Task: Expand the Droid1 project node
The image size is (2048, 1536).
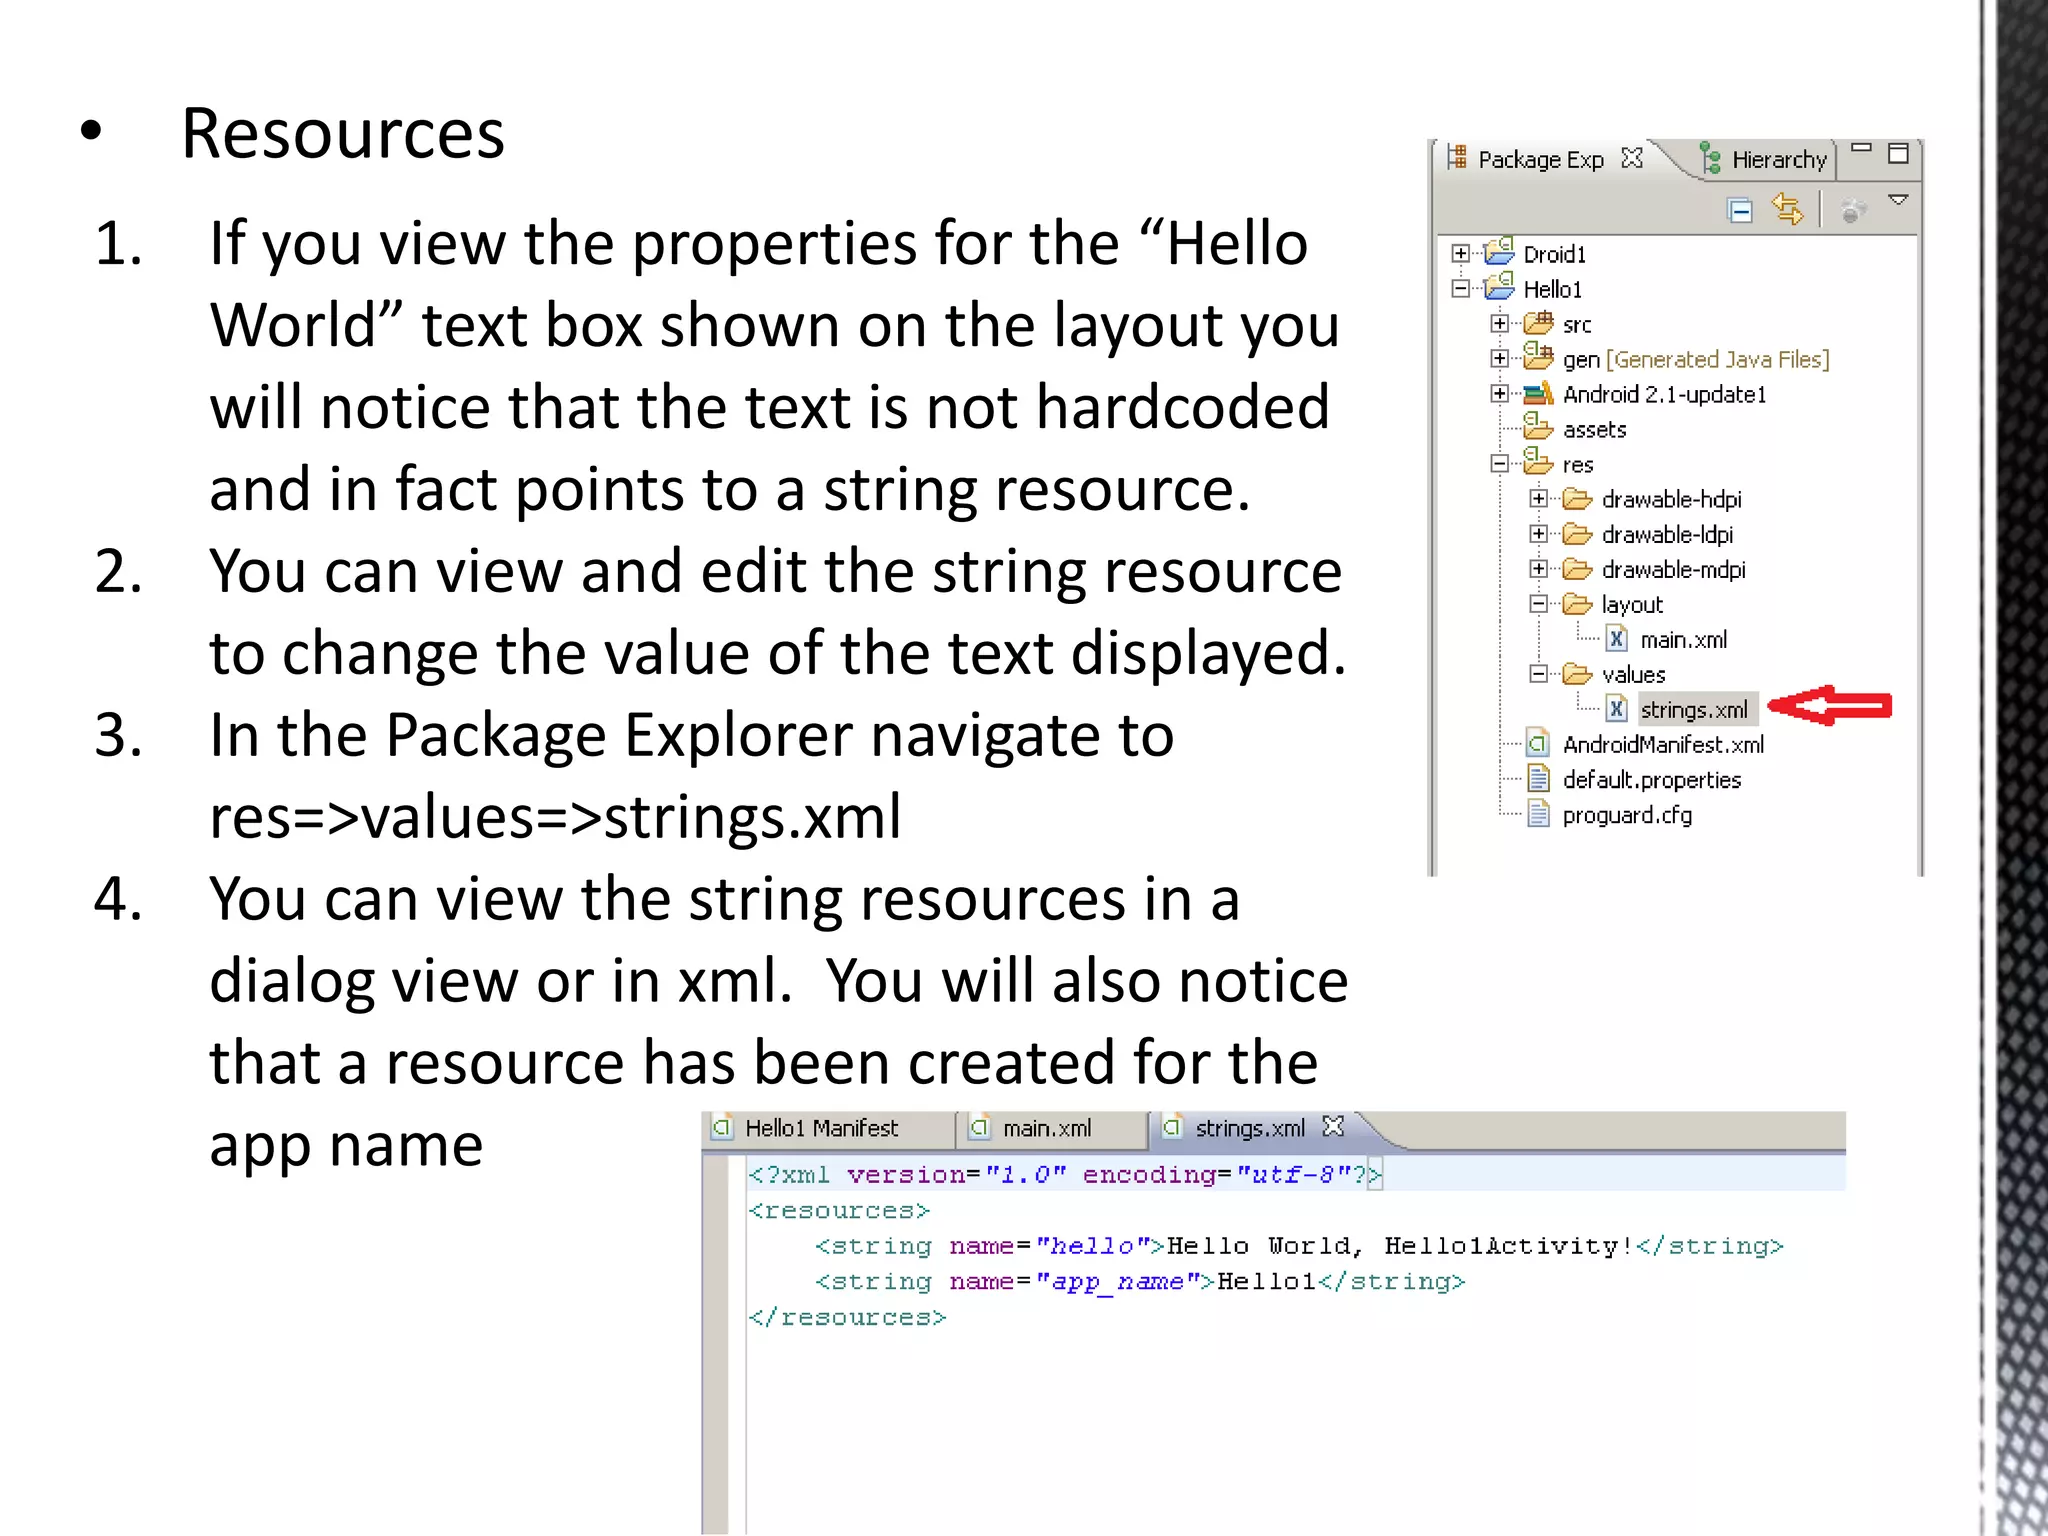Action: (1461, 254)
